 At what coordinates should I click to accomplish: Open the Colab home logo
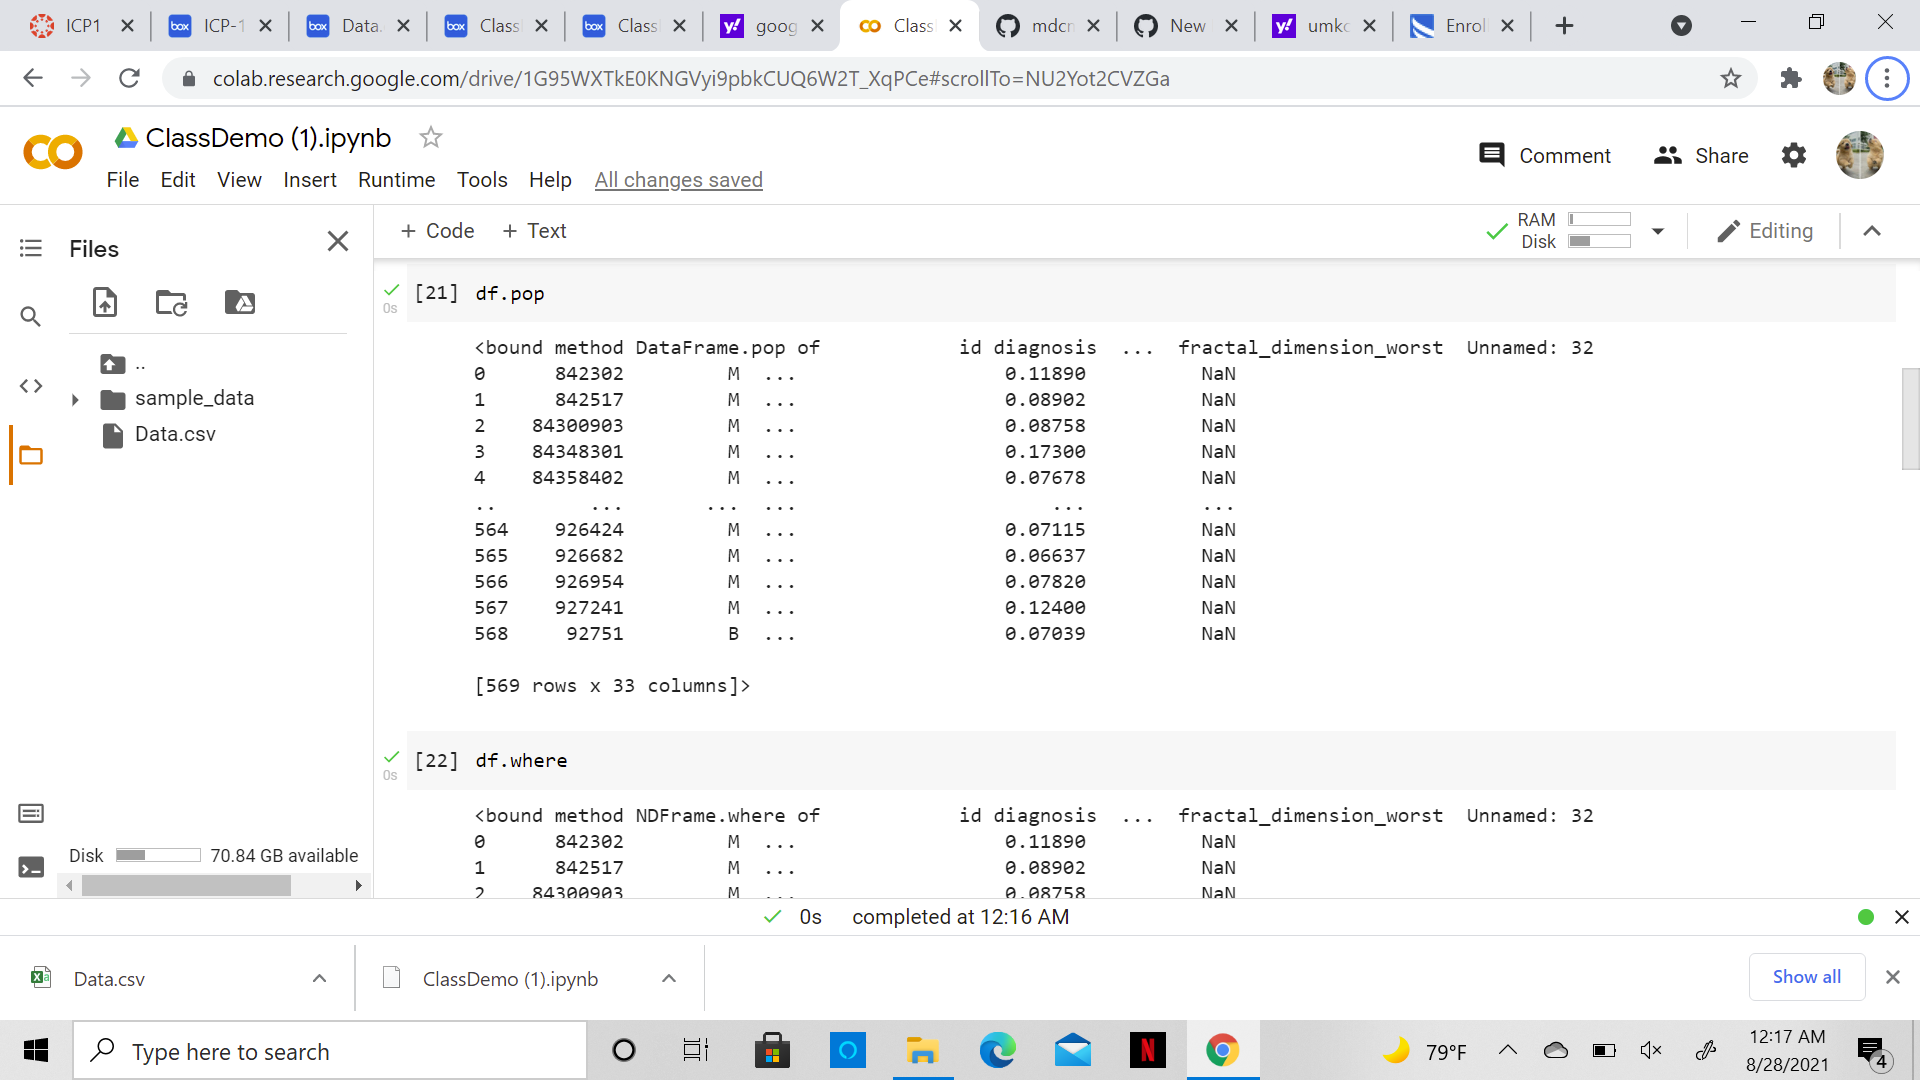pos(52,152)
